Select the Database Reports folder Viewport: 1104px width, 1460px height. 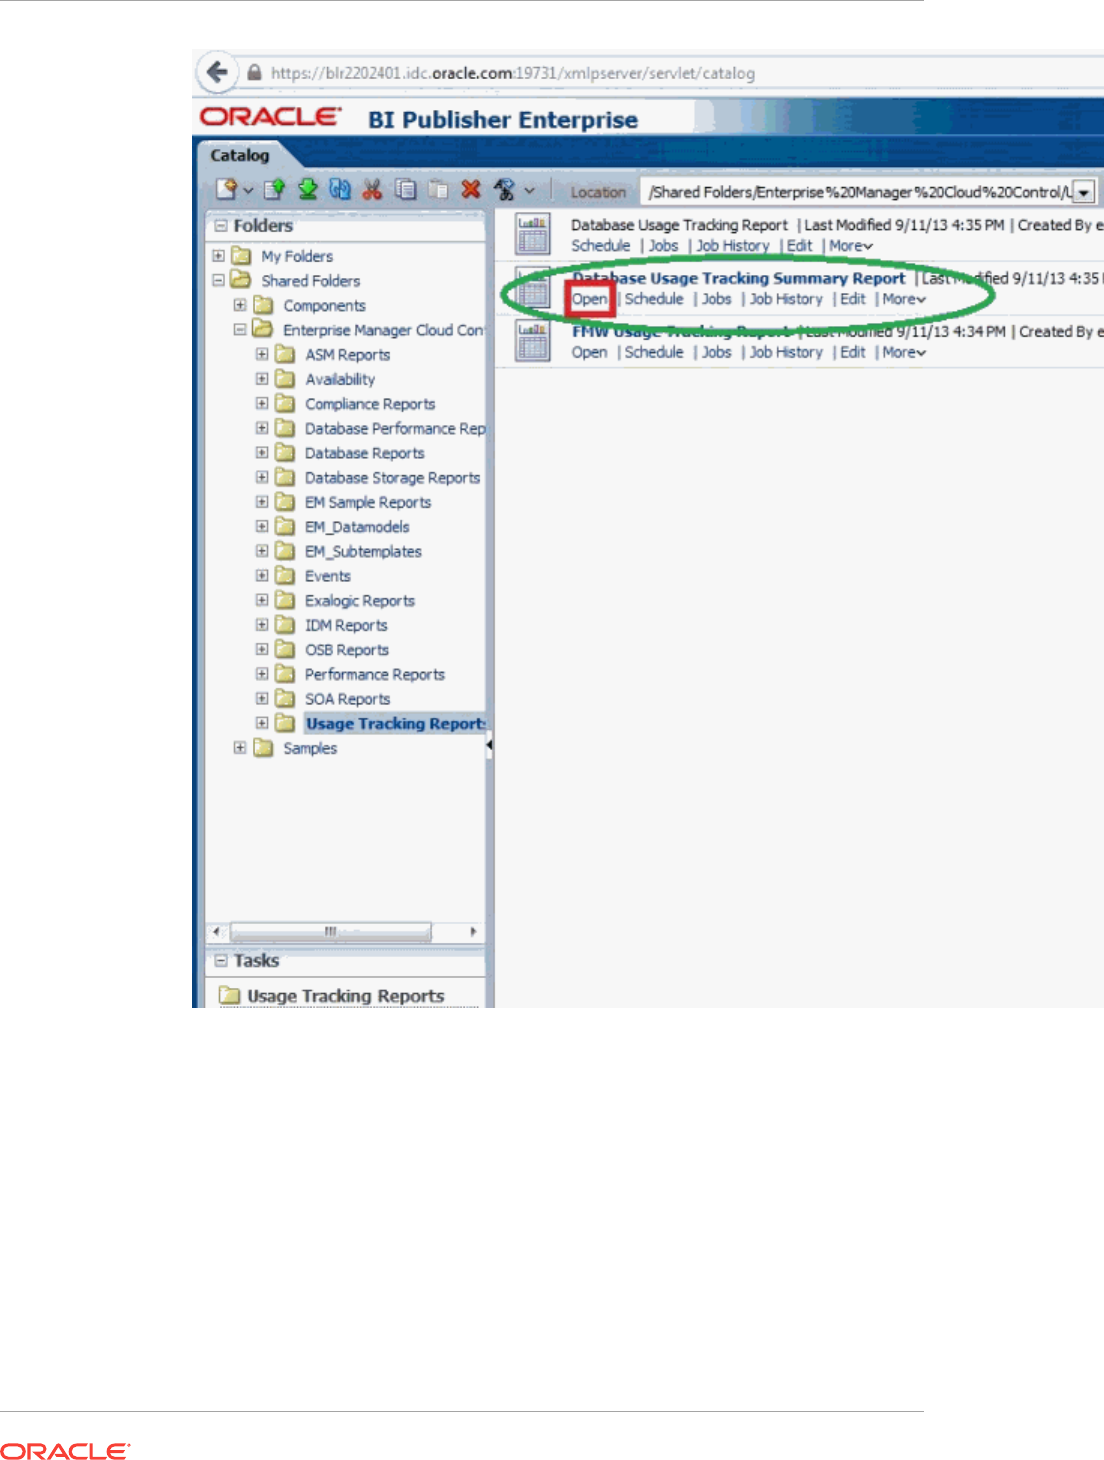[x=364, y=453]
